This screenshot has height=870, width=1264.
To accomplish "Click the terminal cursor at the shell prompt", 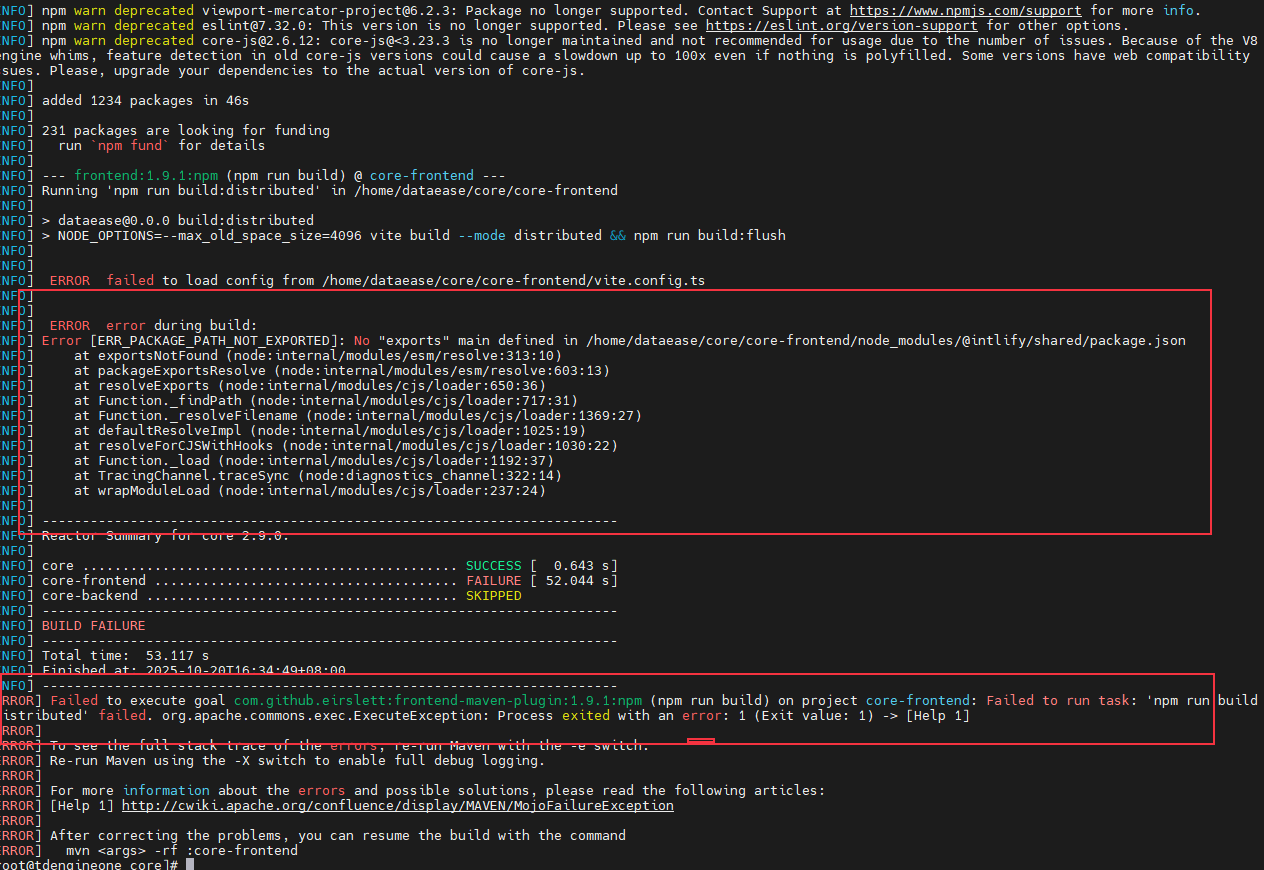I will 189,864.
